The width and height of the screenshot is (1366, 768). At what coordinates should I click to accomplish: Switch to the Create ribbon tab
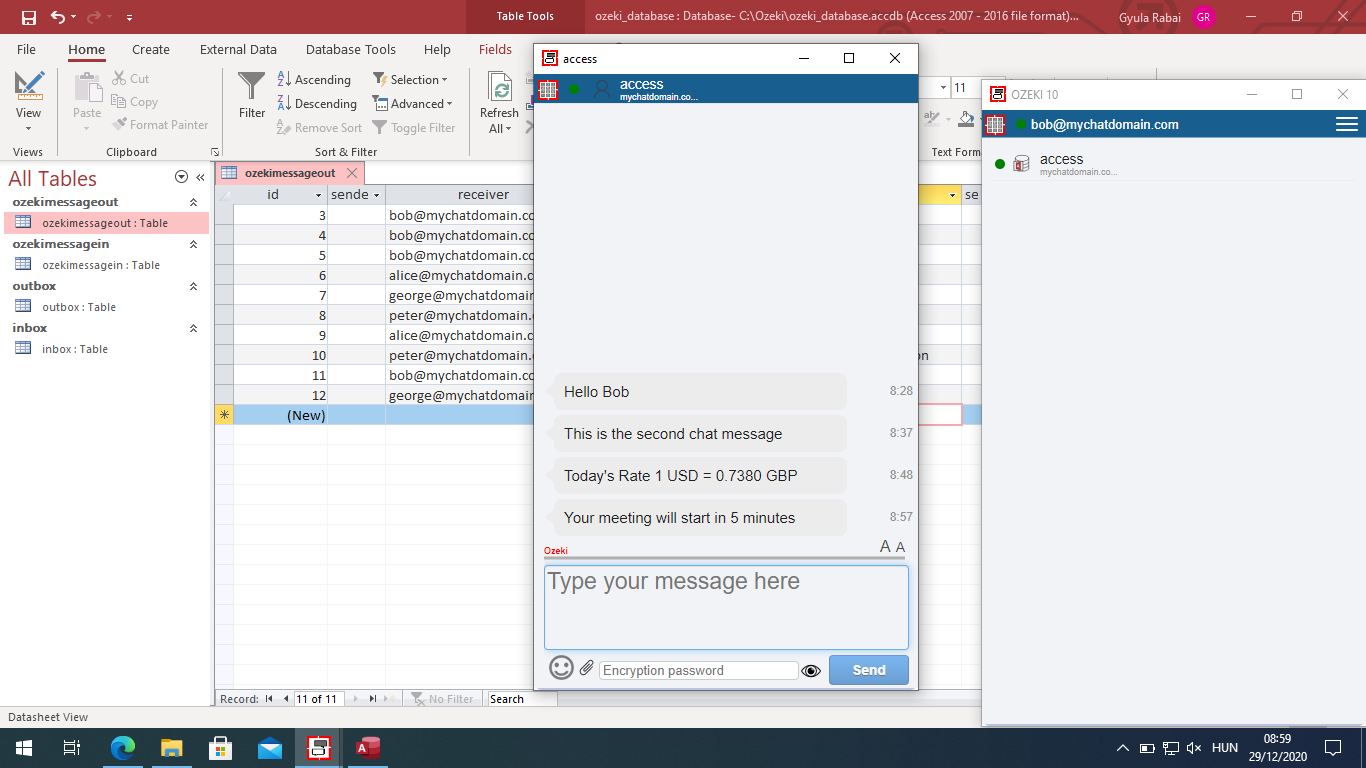click(150, 49)
